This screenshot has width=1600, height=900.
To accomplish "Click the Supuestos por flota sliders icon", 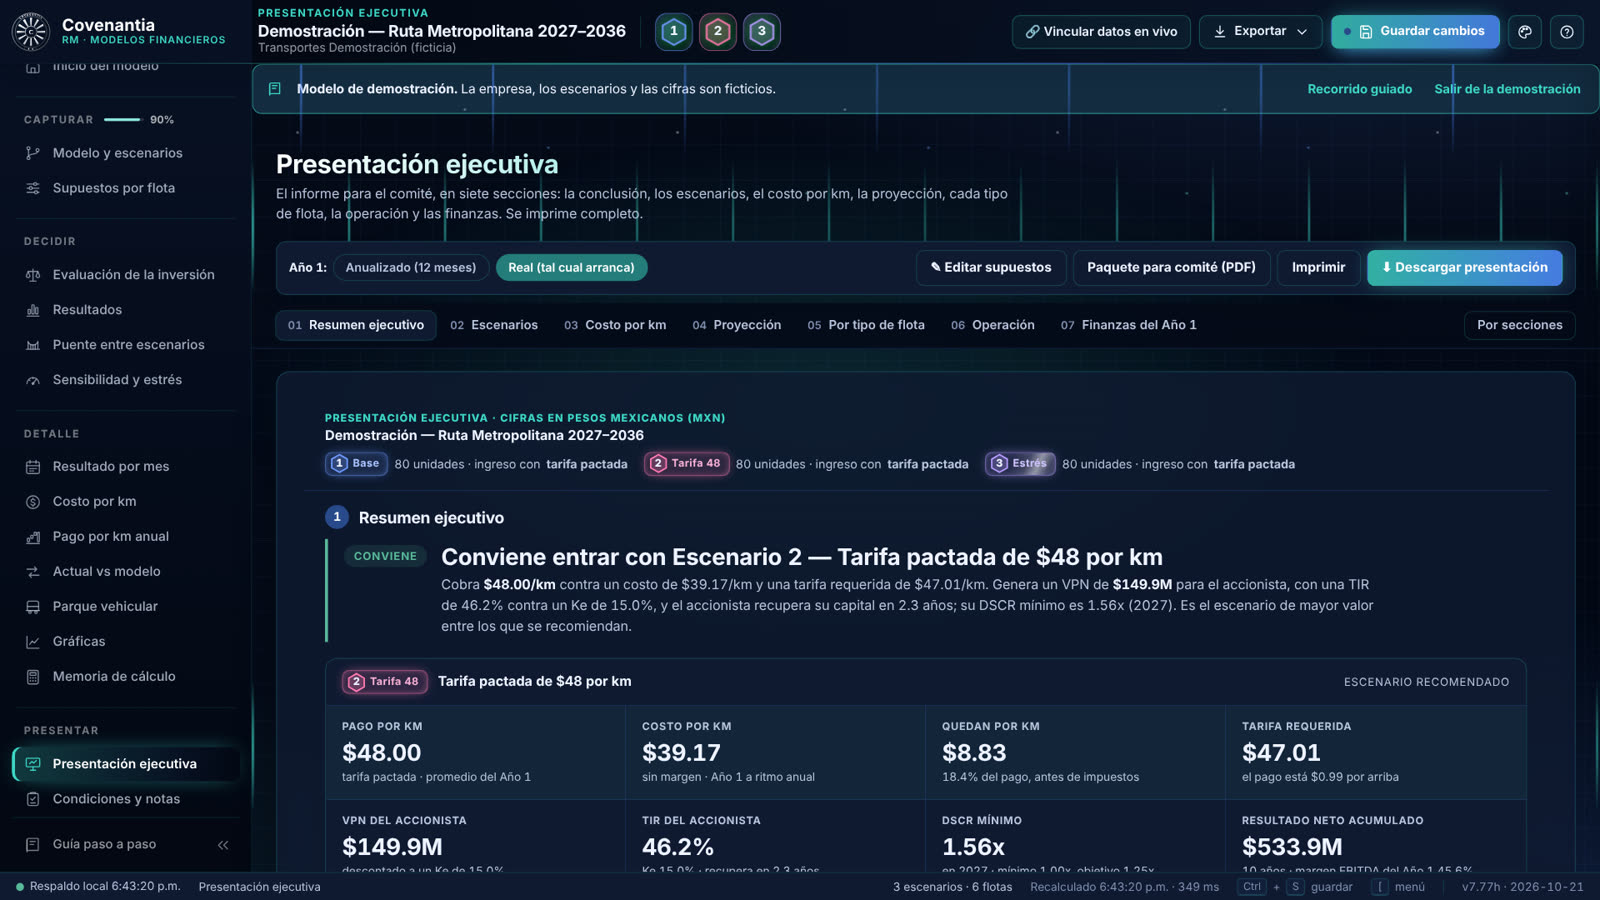I will [x=33, y=188].
